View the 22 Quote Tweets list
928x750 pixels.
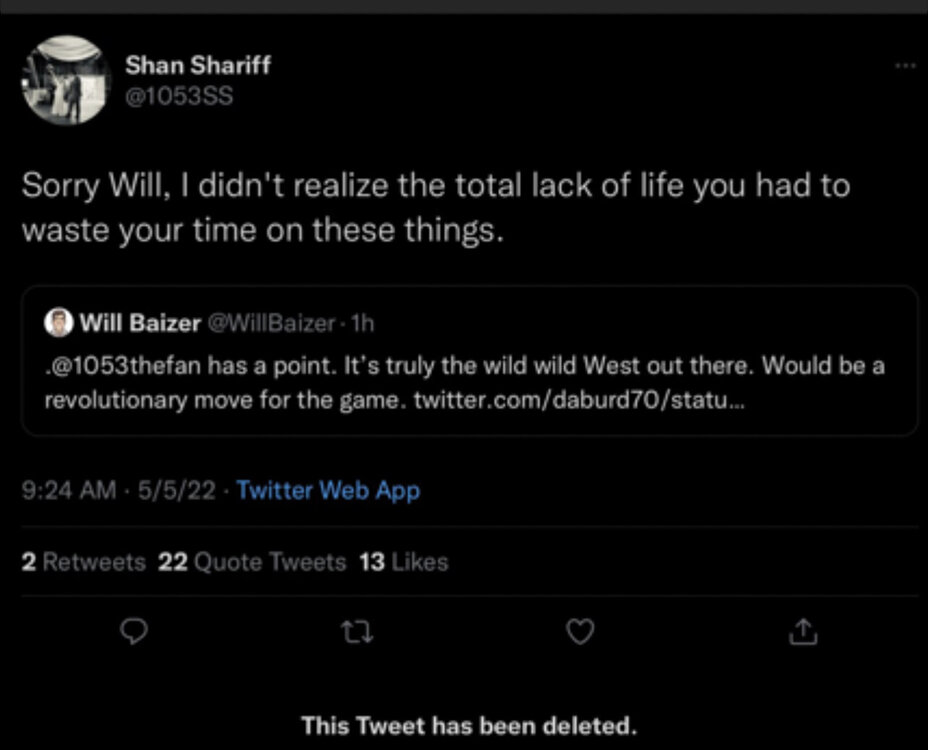point(252,562)
